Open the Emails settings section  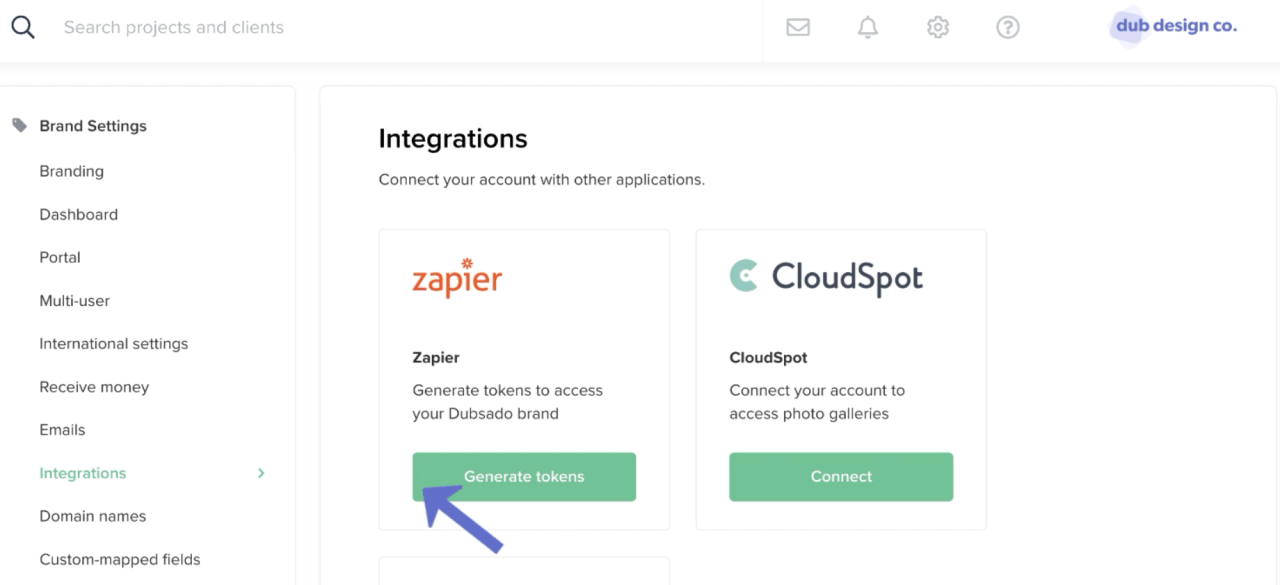coord(62,429)
